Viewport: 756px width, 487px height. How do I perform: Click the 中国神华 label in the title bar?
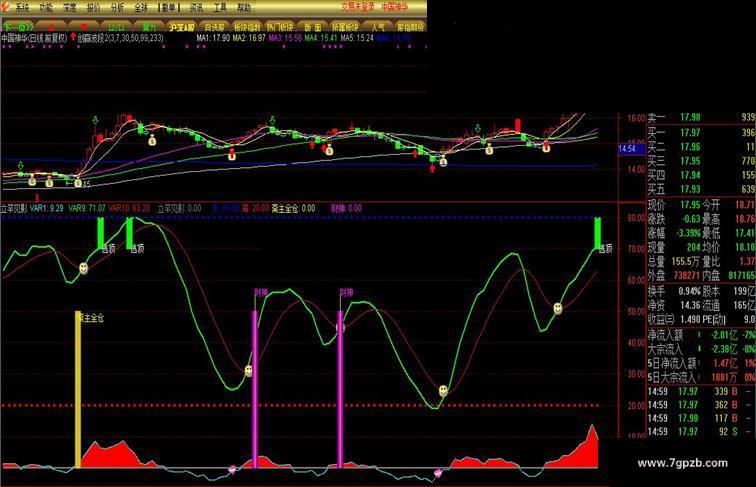(x=395, y=7)
